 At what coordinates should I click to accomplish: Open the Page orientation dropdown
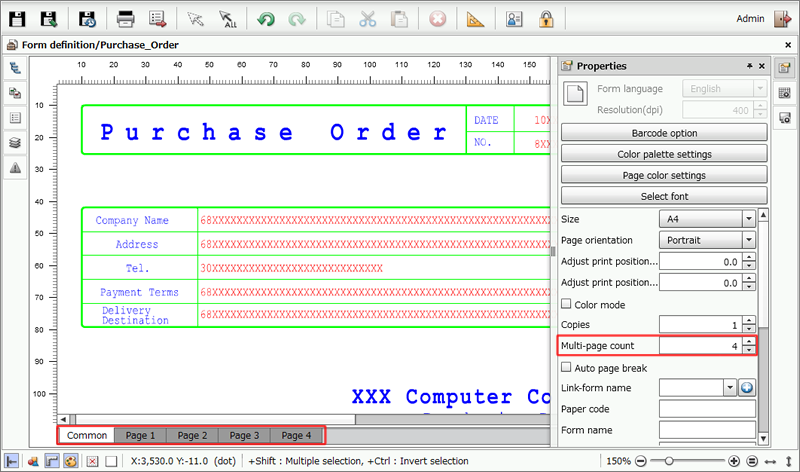pyautogui.click(x=748, y=240)
